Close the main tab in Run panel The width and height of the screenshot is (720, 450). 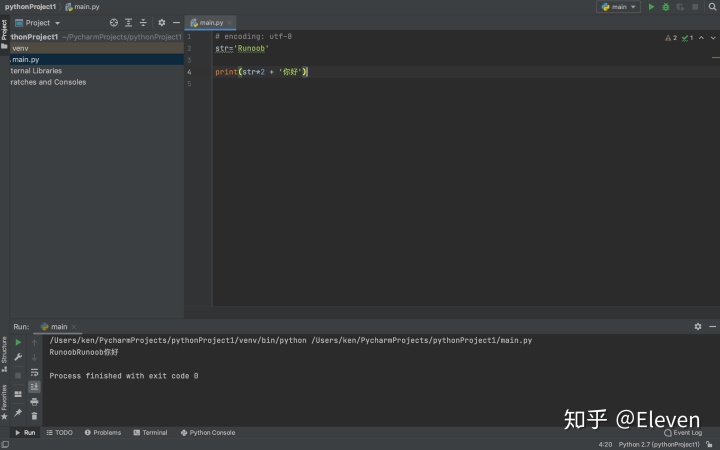74,327
